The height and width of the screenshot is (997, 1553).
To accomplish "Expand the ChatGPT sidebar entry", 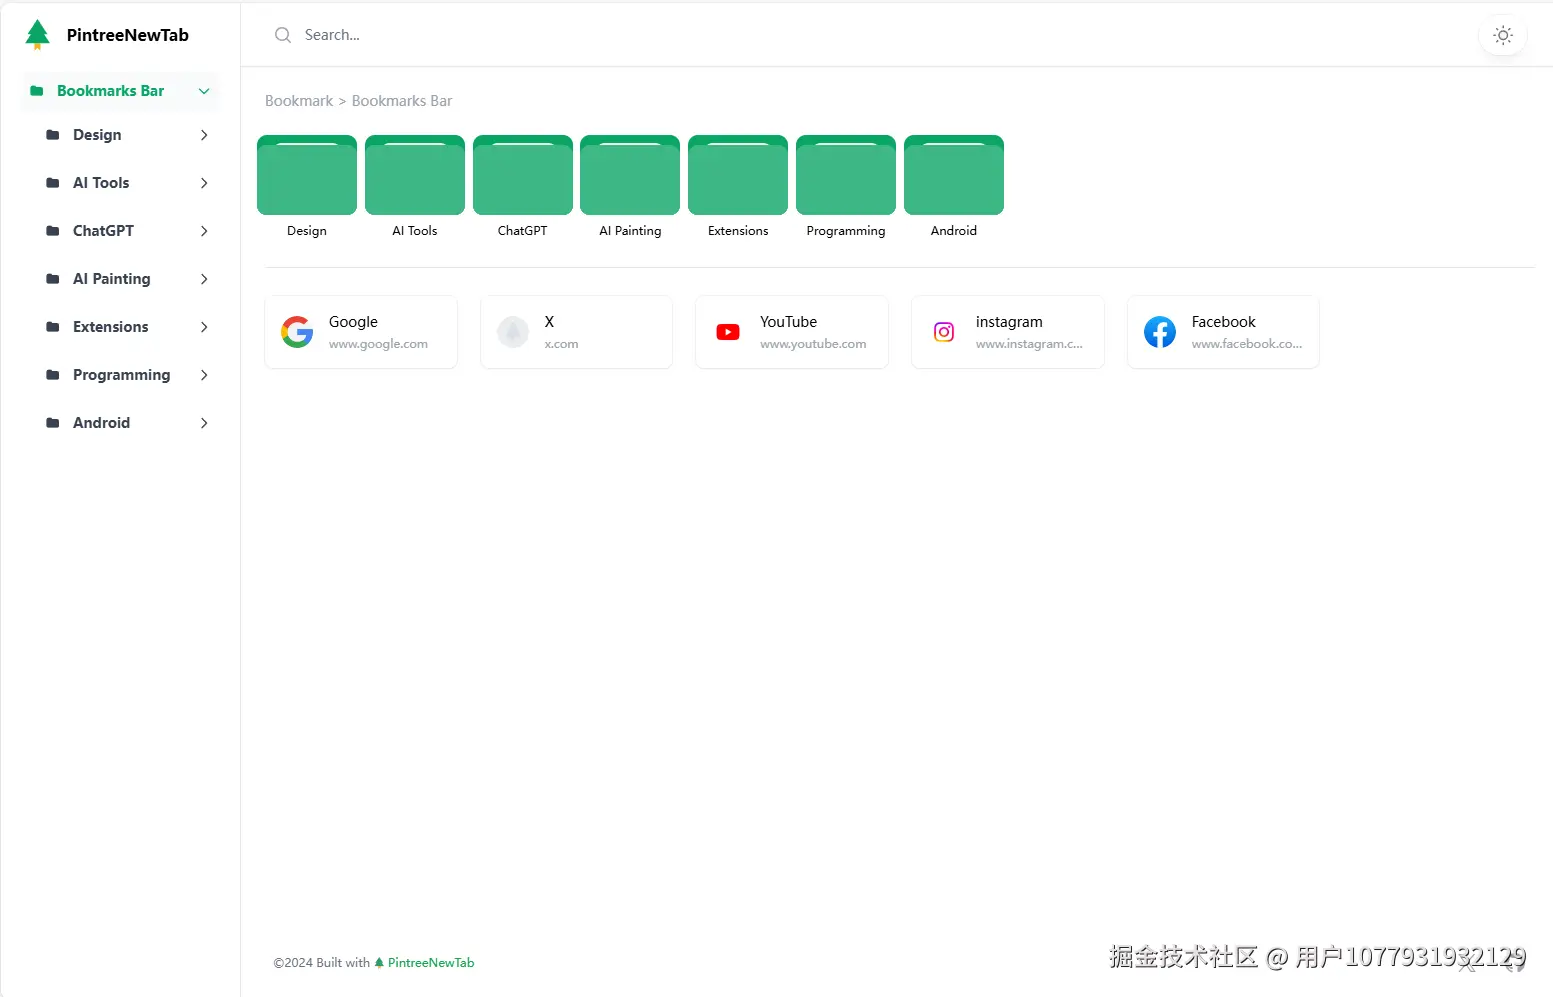I will pyautogui.click(x=204, y=231).
